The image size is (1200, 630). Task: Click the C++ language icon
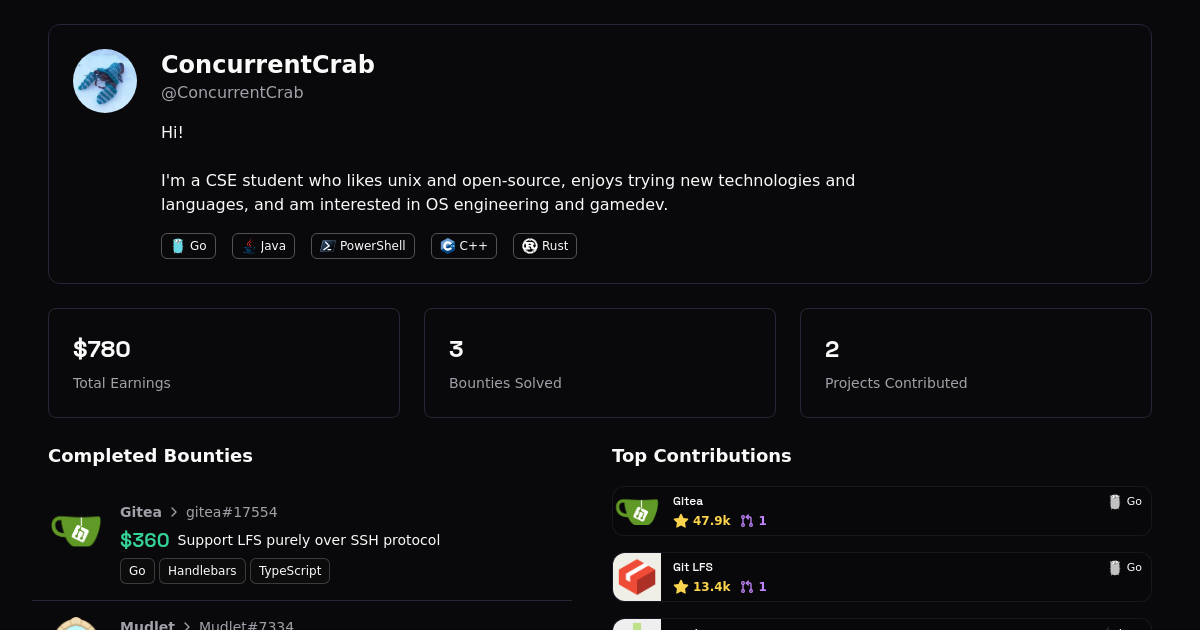coord(446,245)
